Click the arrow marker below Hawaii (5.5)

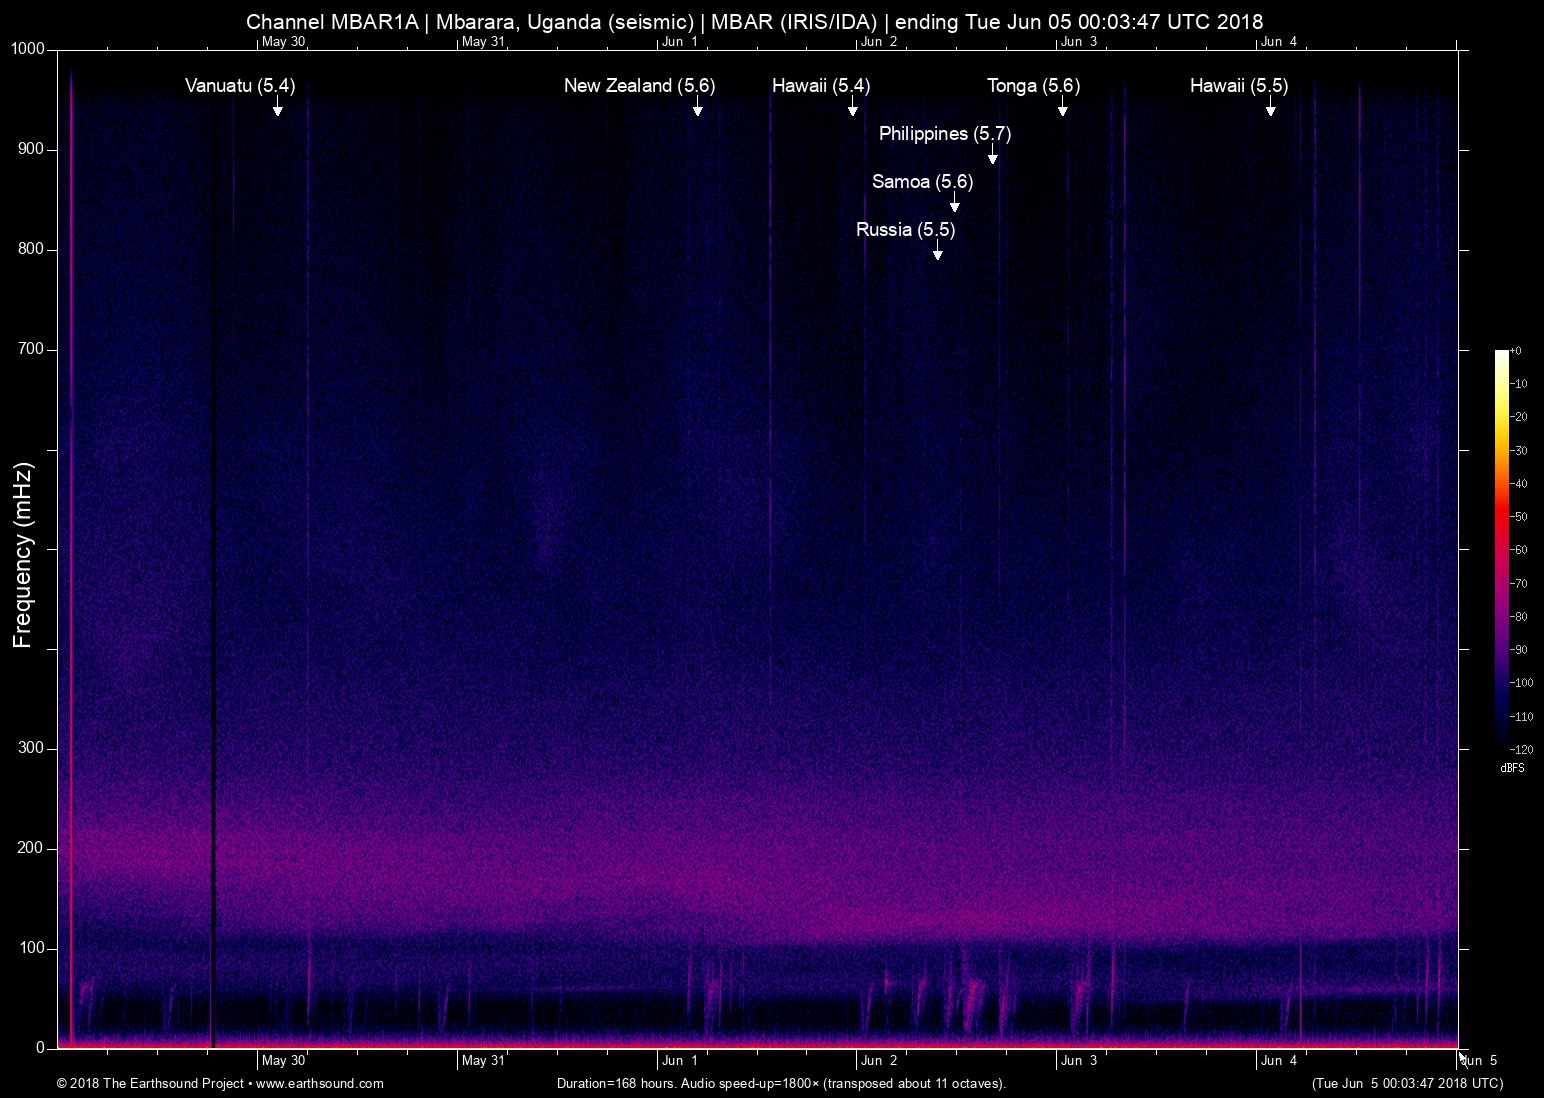tap(1270, 108)
